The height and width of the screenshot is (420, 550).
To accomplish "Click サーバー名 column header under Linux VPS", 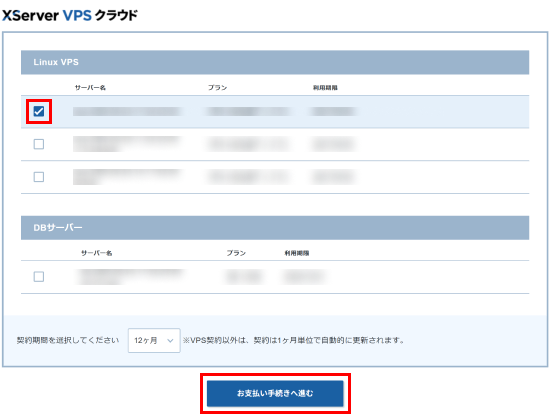I will [90, 88].
